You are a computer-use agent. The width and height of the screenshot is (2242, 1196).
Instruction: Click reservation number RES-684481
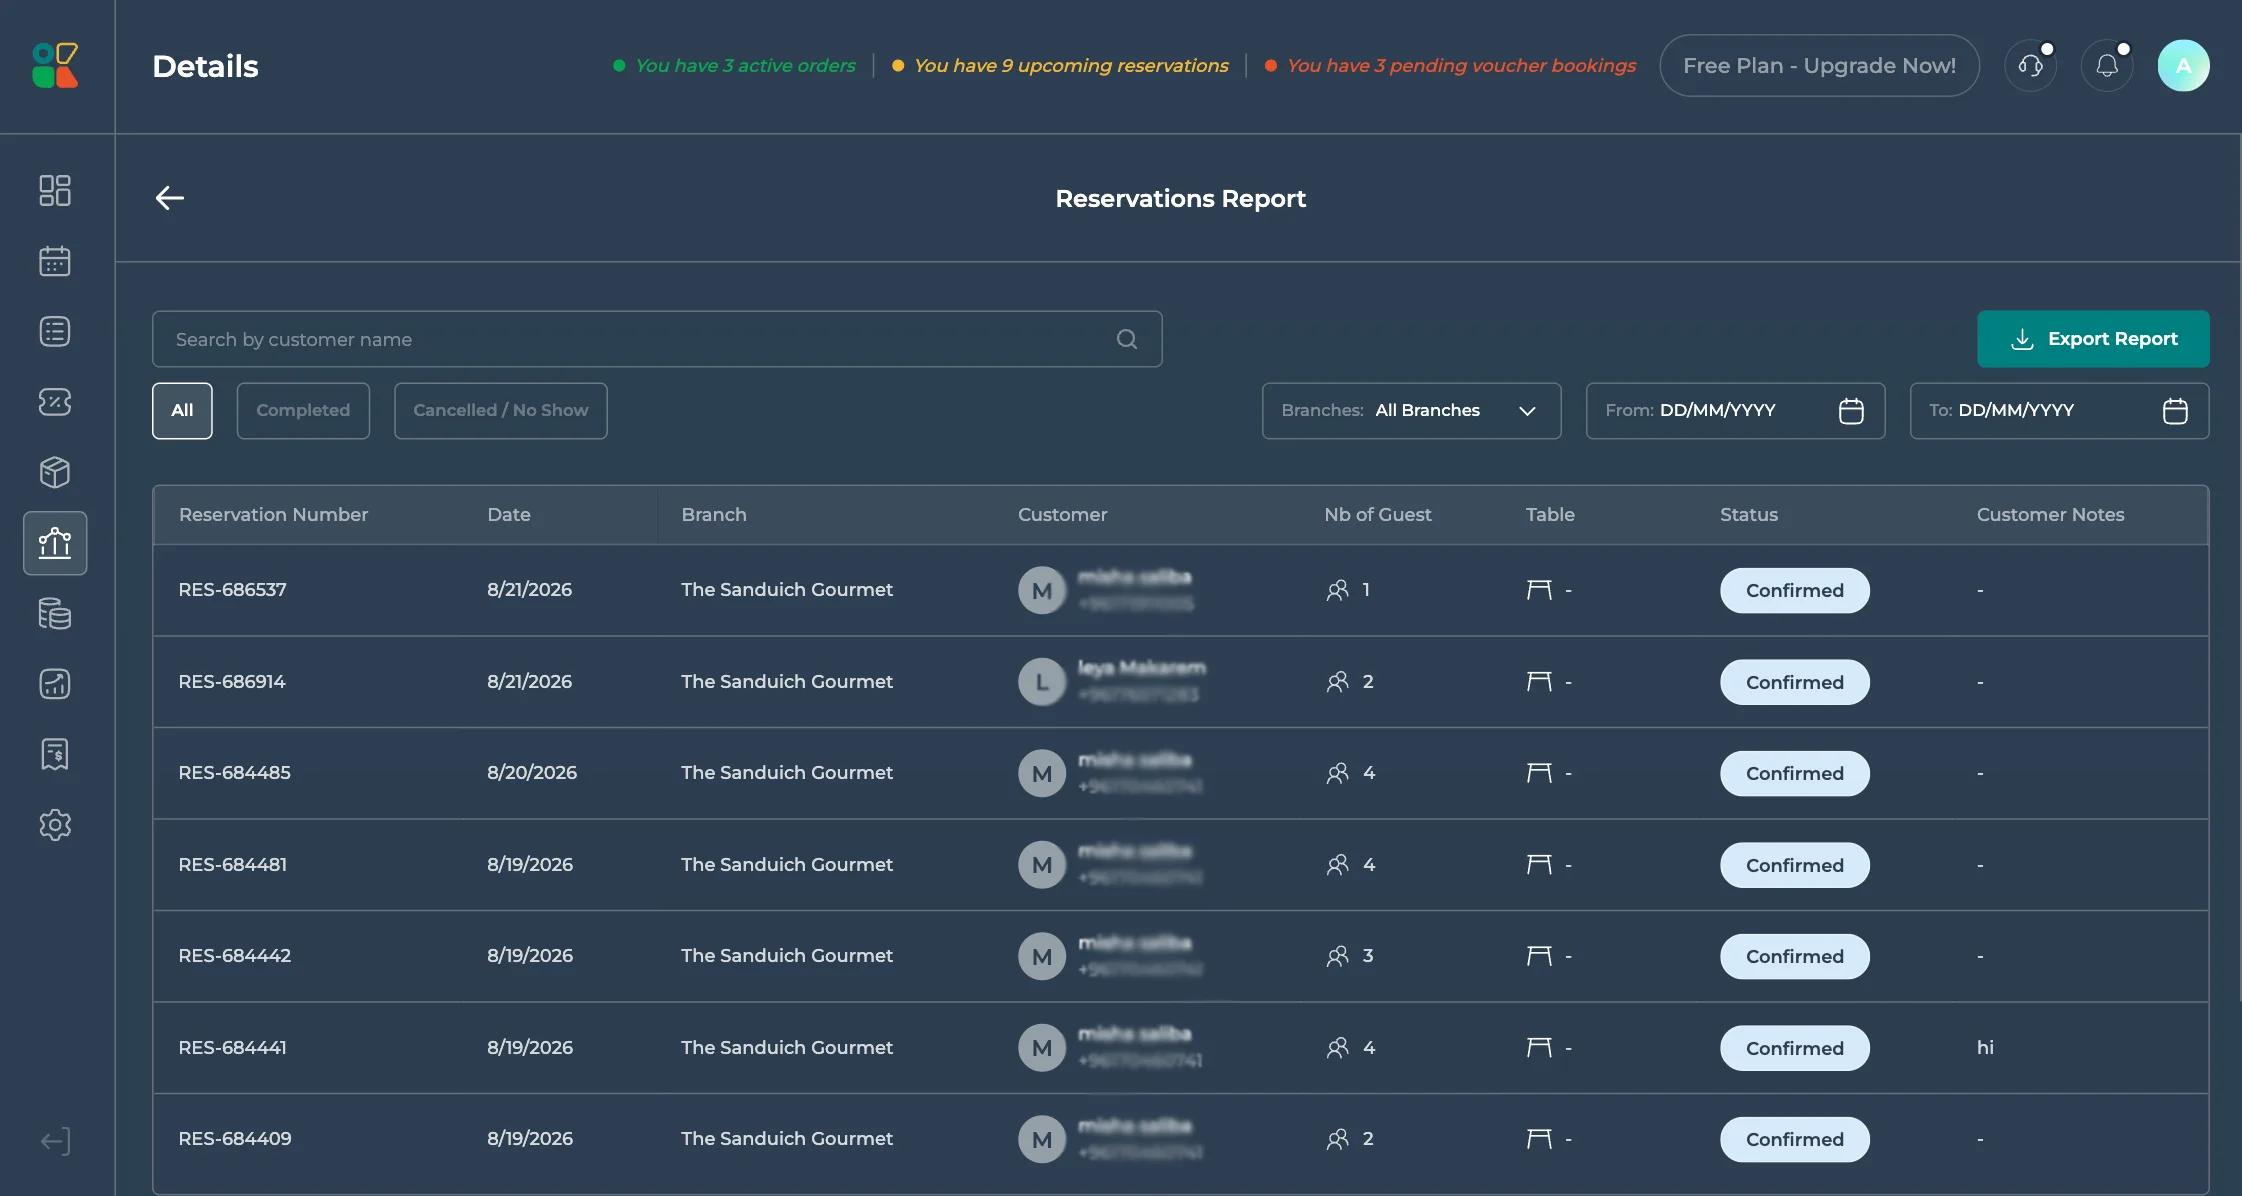click(x=233, y=865)
